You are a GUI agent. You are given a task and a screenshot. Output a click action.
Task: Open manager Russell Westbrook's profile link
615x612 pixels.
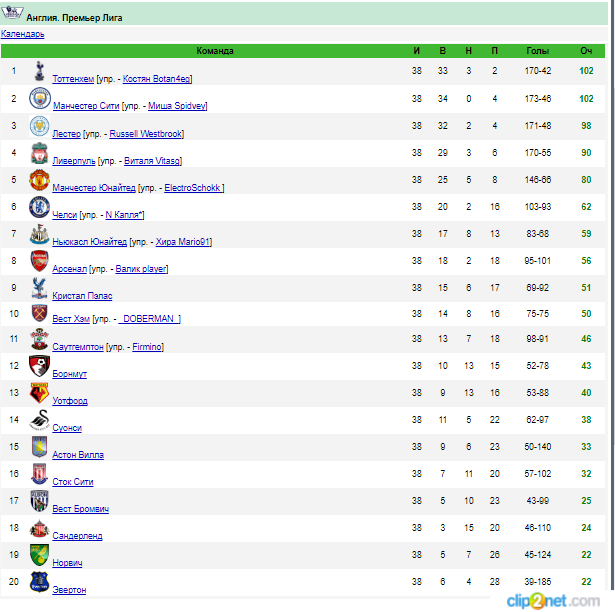145,134
